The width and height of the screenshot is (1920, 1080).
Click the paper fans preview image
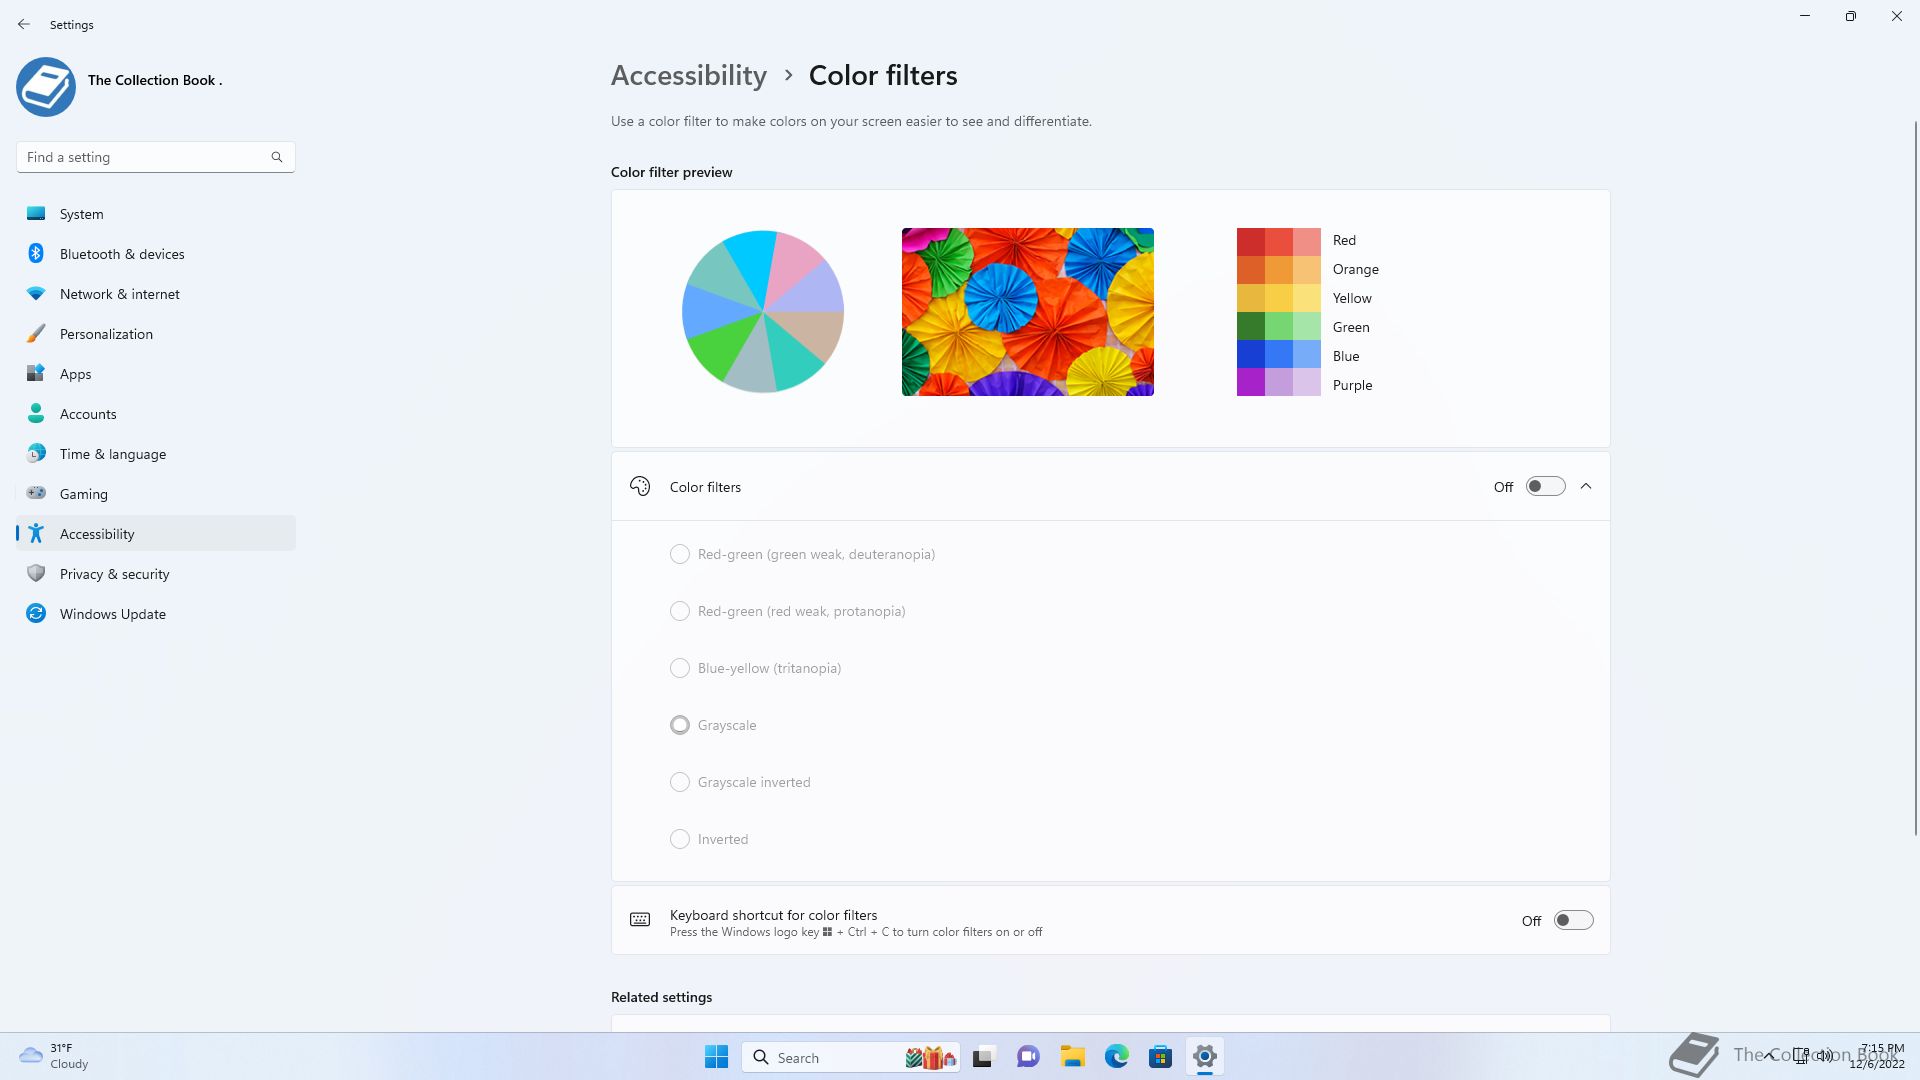click(x=1027, y=312)
